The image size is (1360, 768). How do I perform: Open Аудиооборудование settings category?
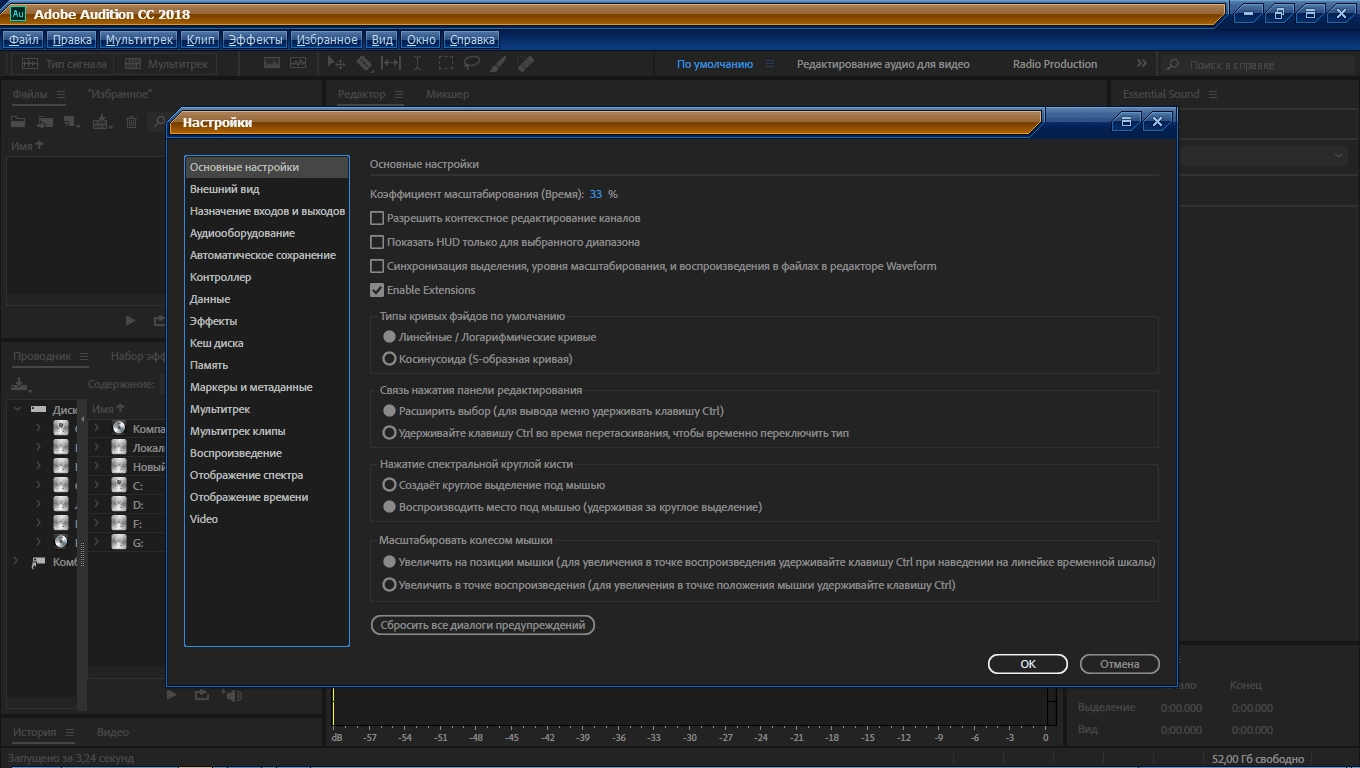[x=242, y=233]
